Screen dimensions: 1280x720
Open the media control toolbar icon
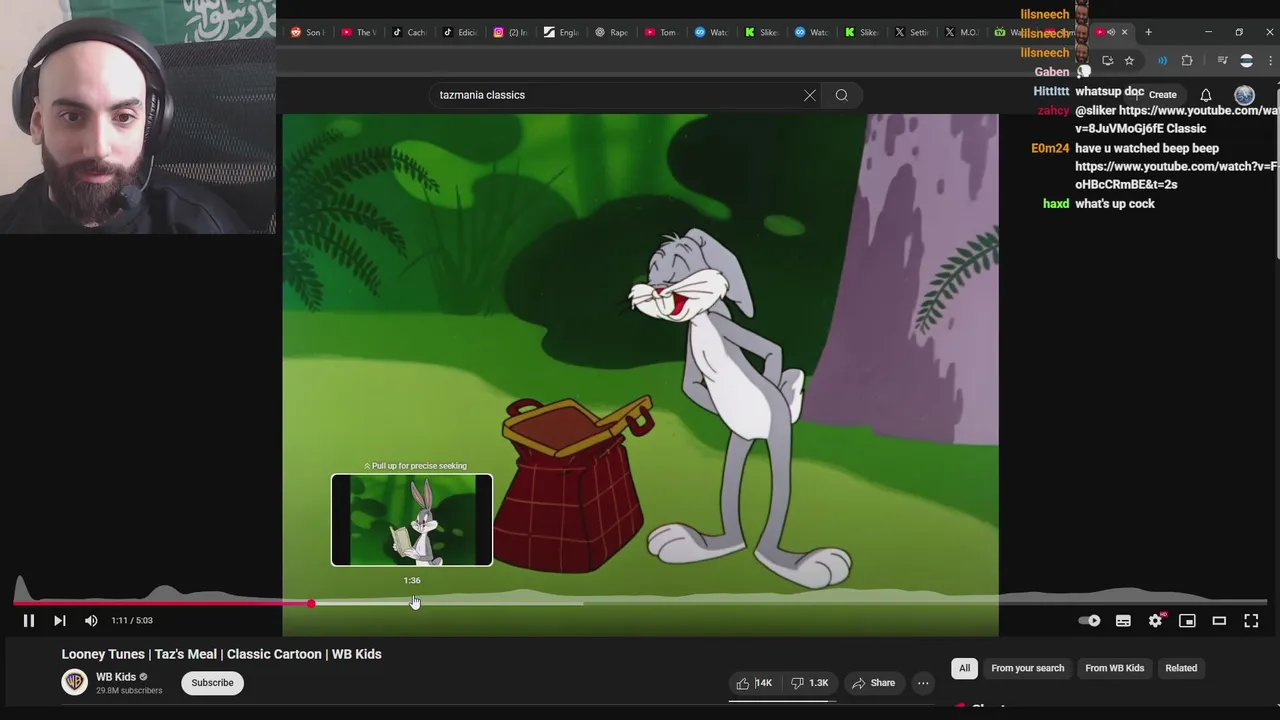(x=1222, y=61)
